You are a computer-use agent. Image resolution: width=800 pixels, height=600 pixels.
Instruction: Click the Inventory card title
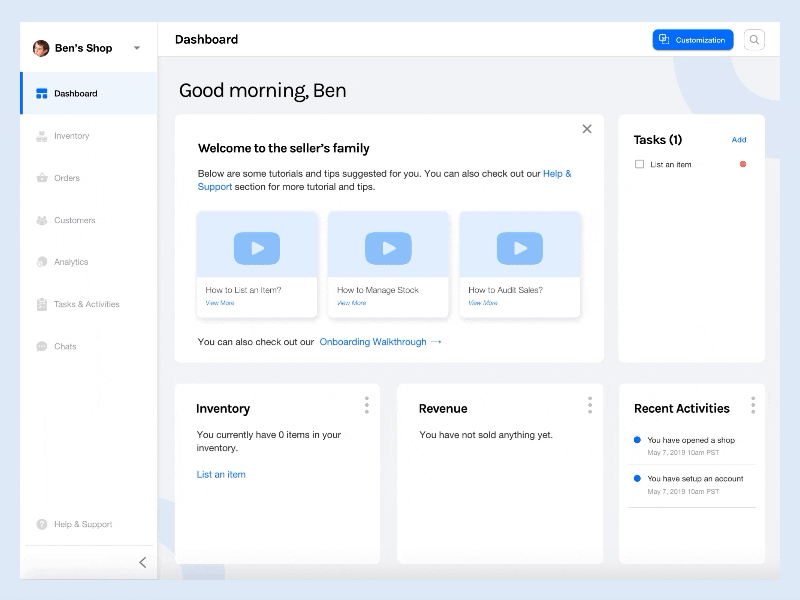pos(223,409)
